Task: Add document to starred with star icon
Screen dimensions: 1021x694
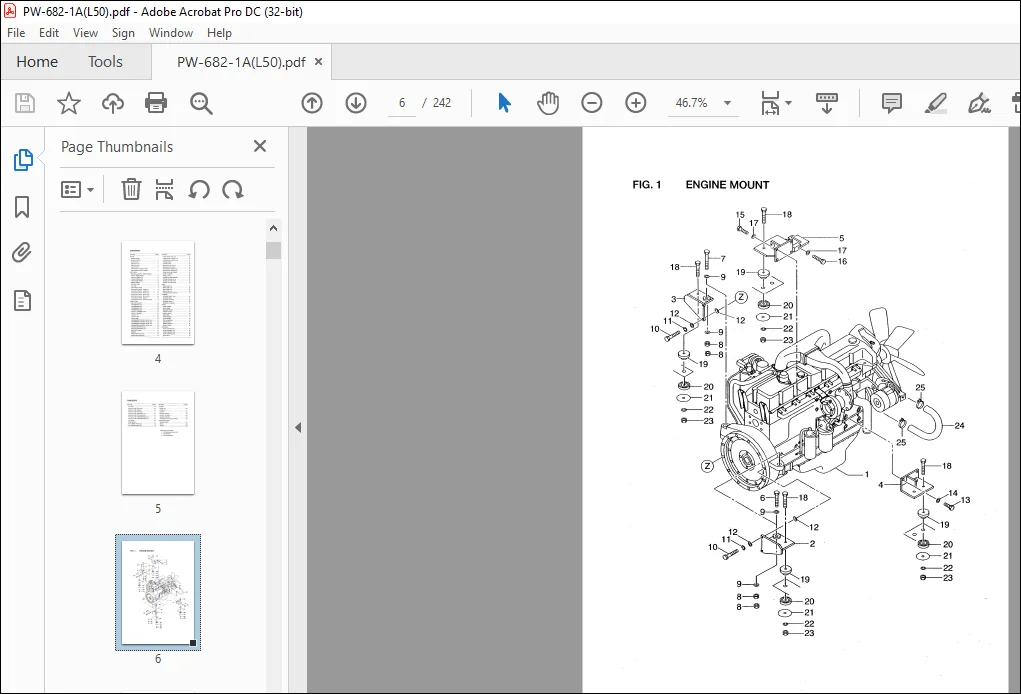Action: [x=68, y=103]
